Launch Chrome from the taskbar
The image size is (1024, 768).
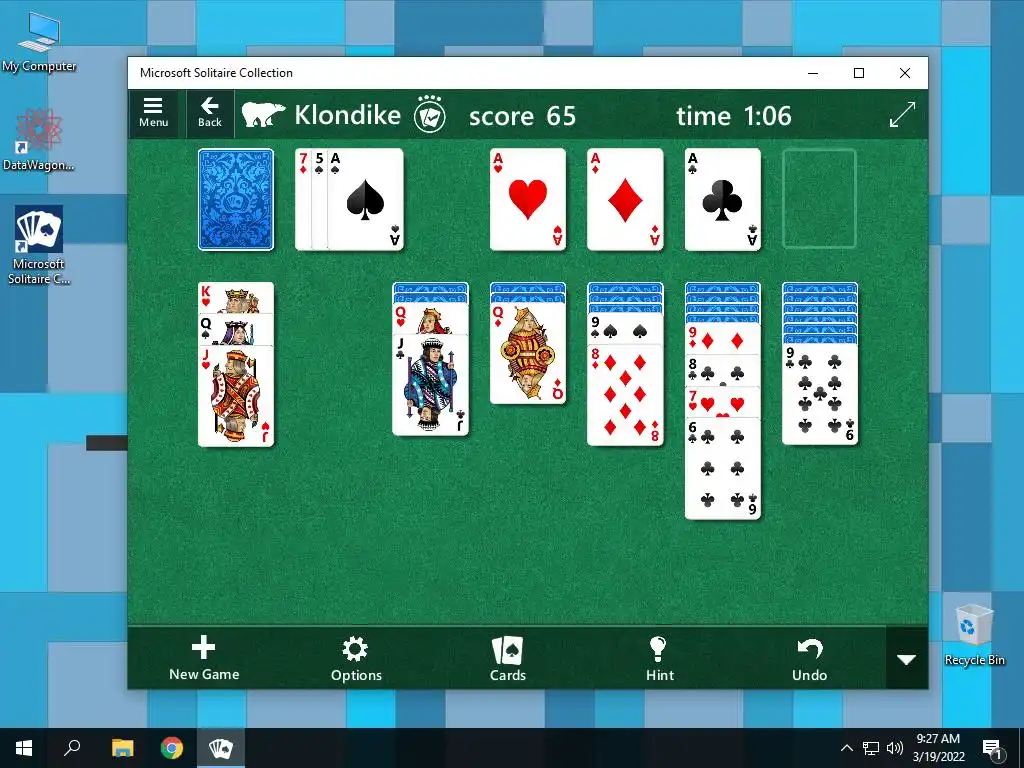172,748
